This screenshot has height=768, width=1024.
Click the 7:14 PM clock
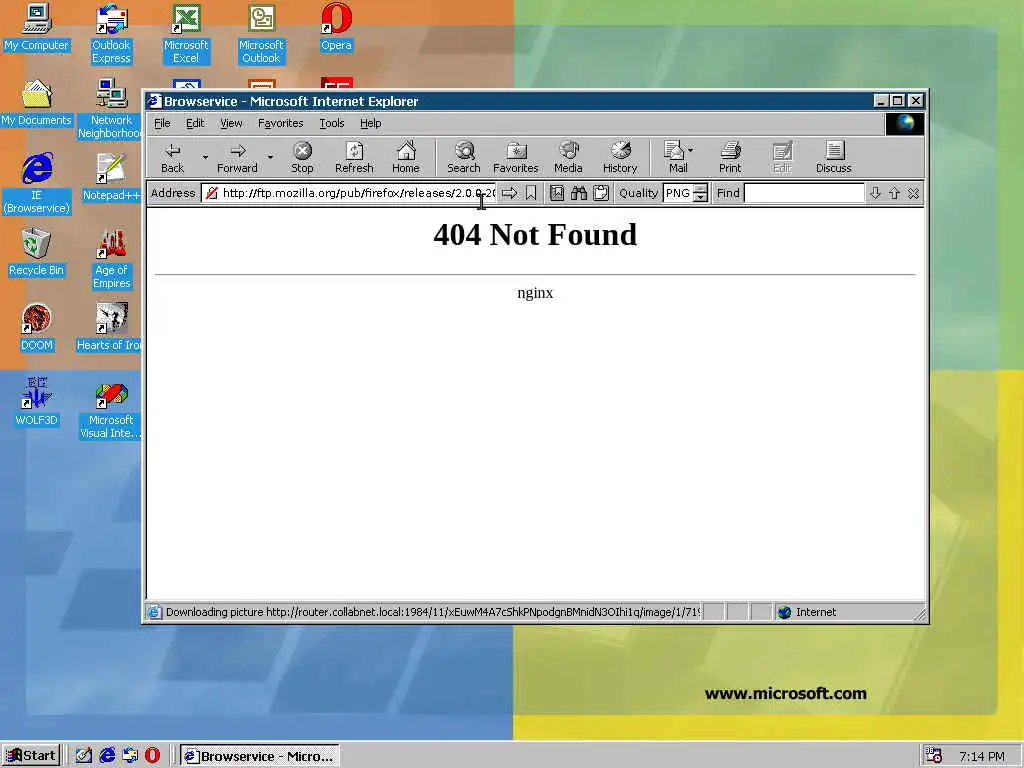pyautogui.click(x=982, y=756)
